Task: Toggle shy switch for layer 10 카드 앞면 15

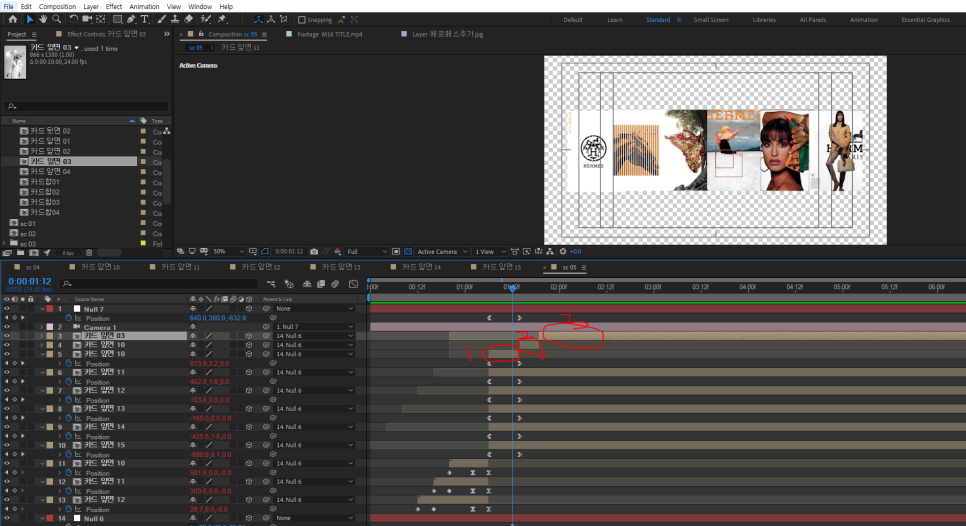Action: (x=193, y=445)
